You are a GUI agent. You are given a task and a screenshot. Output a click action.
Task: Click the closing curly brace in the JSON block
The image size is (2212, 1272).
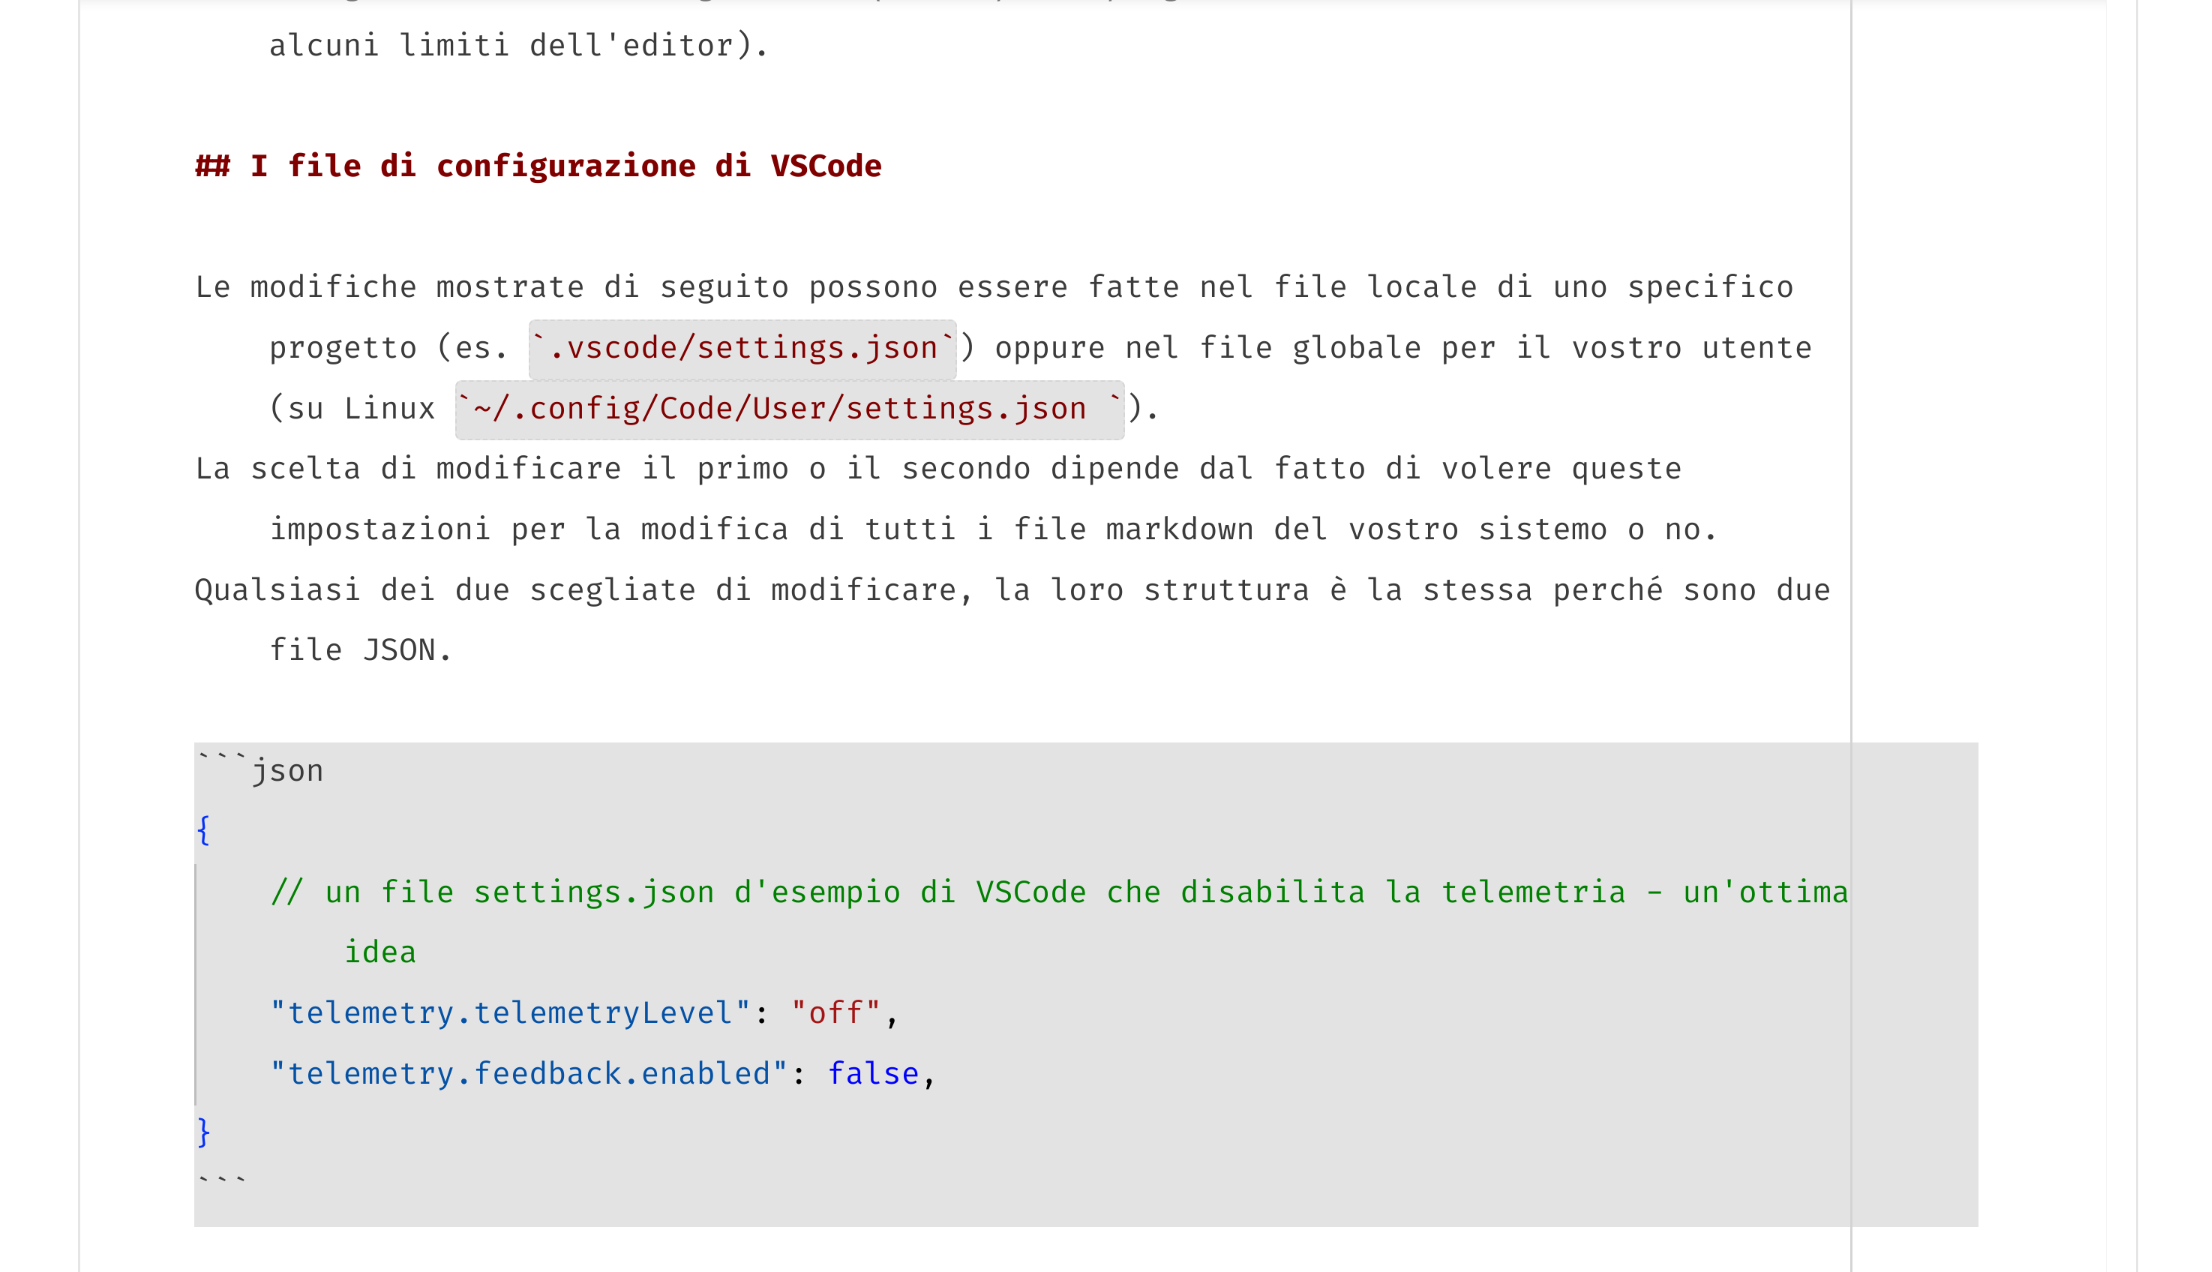pos(203,1133)
